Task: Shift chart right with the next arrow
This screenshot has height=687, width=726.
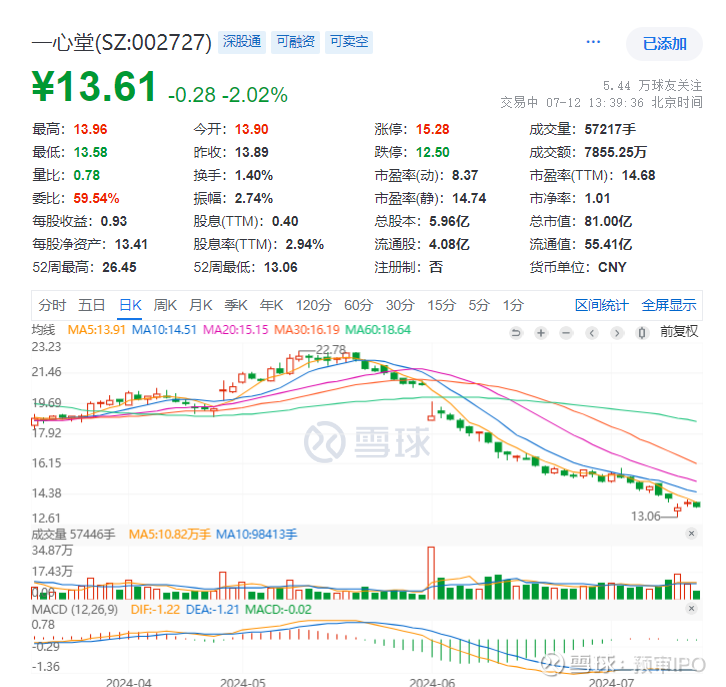Action: pyautogui.click(x=617, y=333)
